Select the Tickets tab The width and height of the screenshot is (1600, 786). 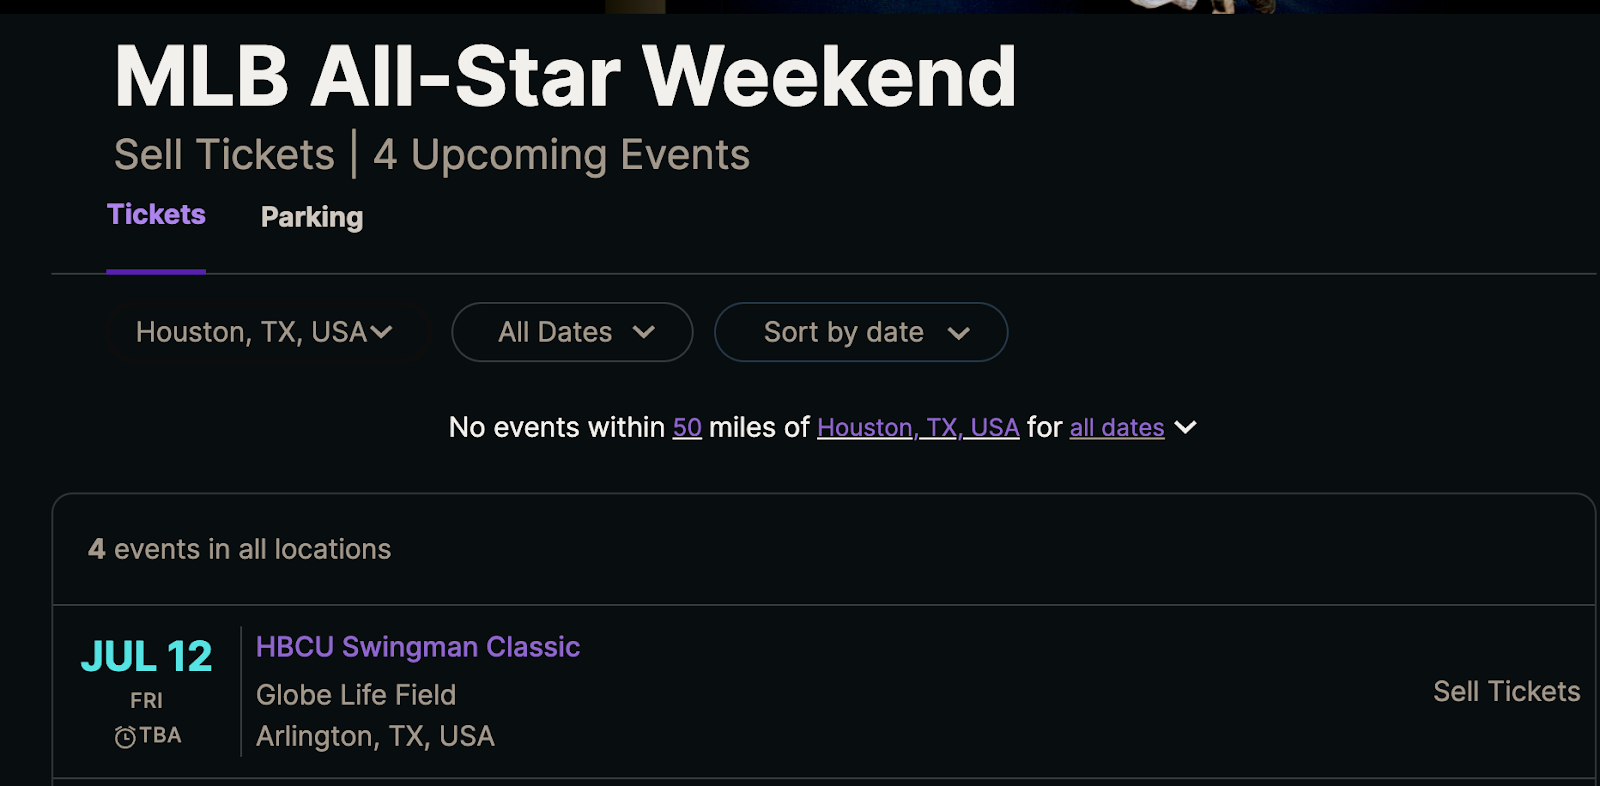coord(156,214)
